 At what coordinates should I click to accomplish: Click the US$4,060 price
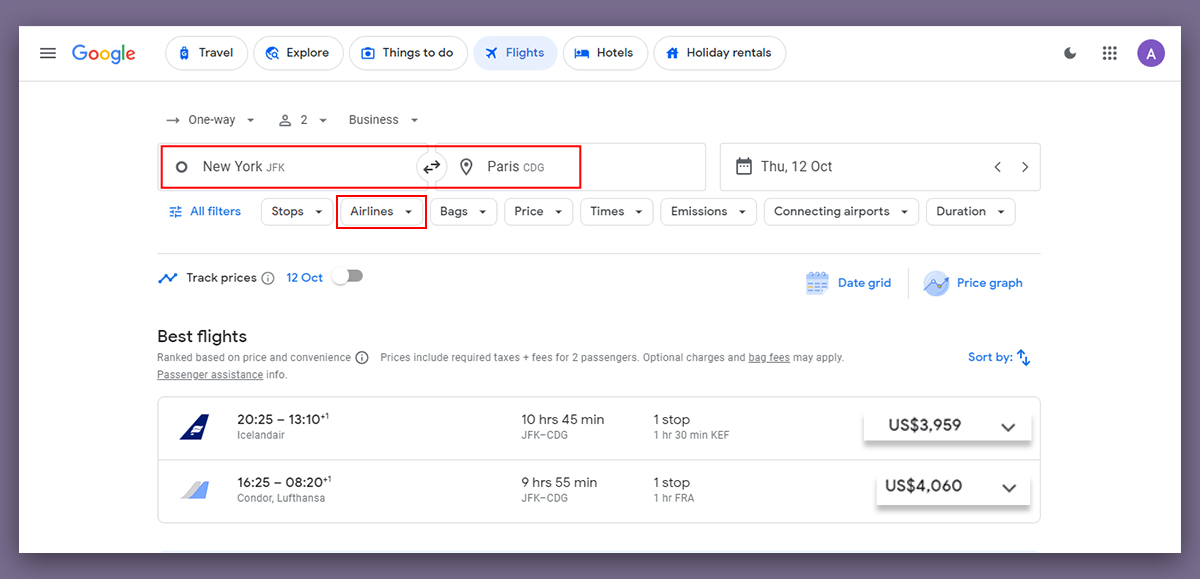click(x=924, y=486)
